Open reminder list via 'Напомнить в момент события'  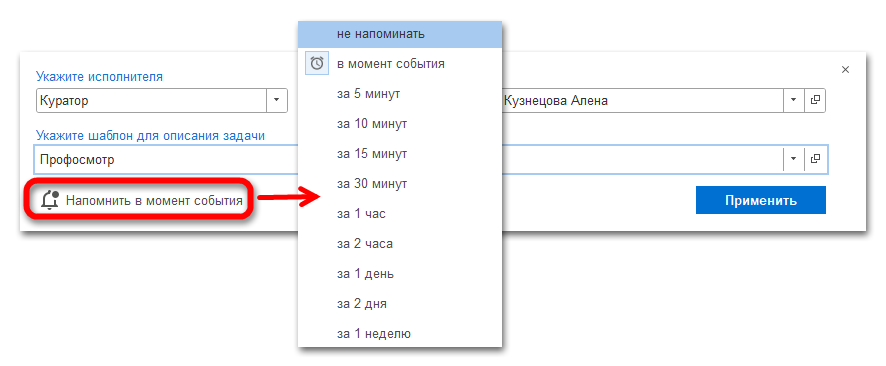tap(154, 201)
